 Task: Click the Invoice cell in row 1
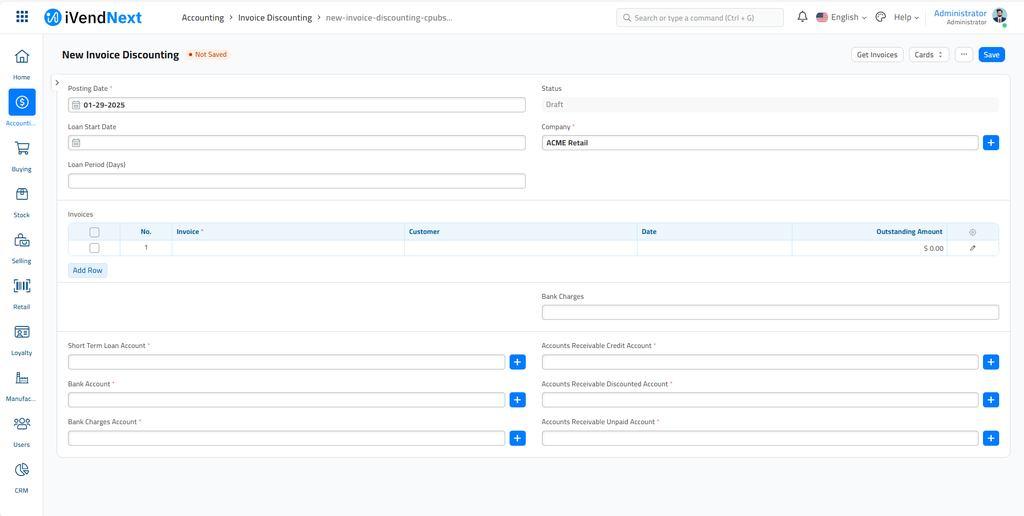coord(288,248)
